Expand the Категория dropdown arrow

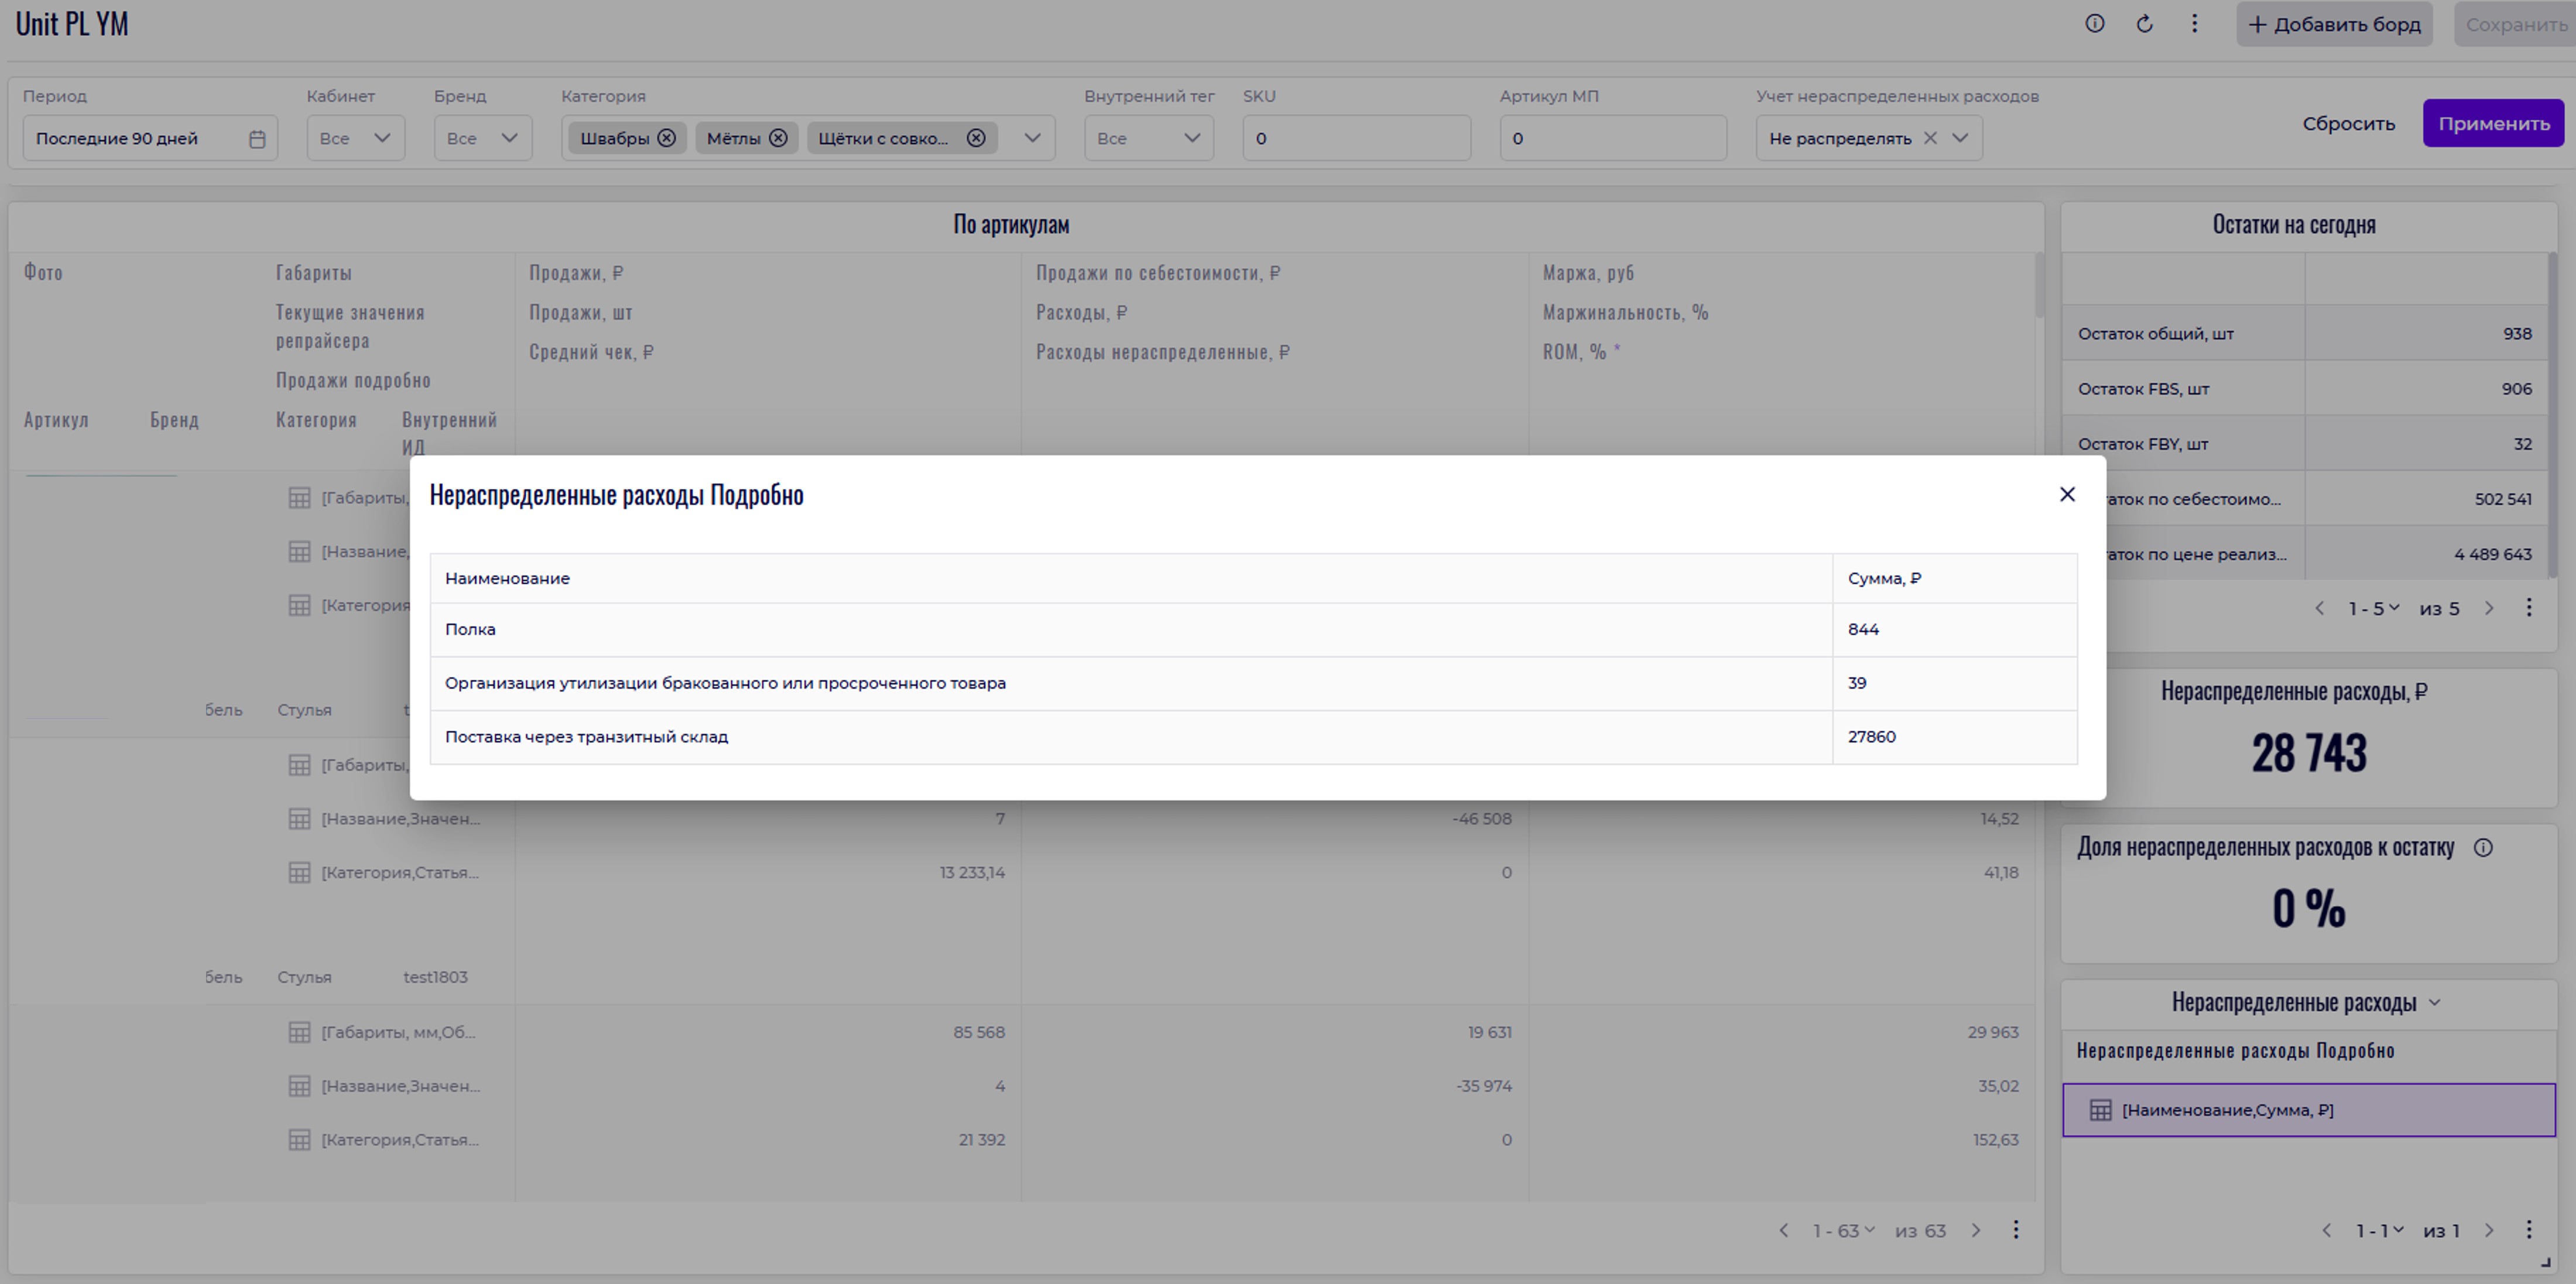[1032, 138]
